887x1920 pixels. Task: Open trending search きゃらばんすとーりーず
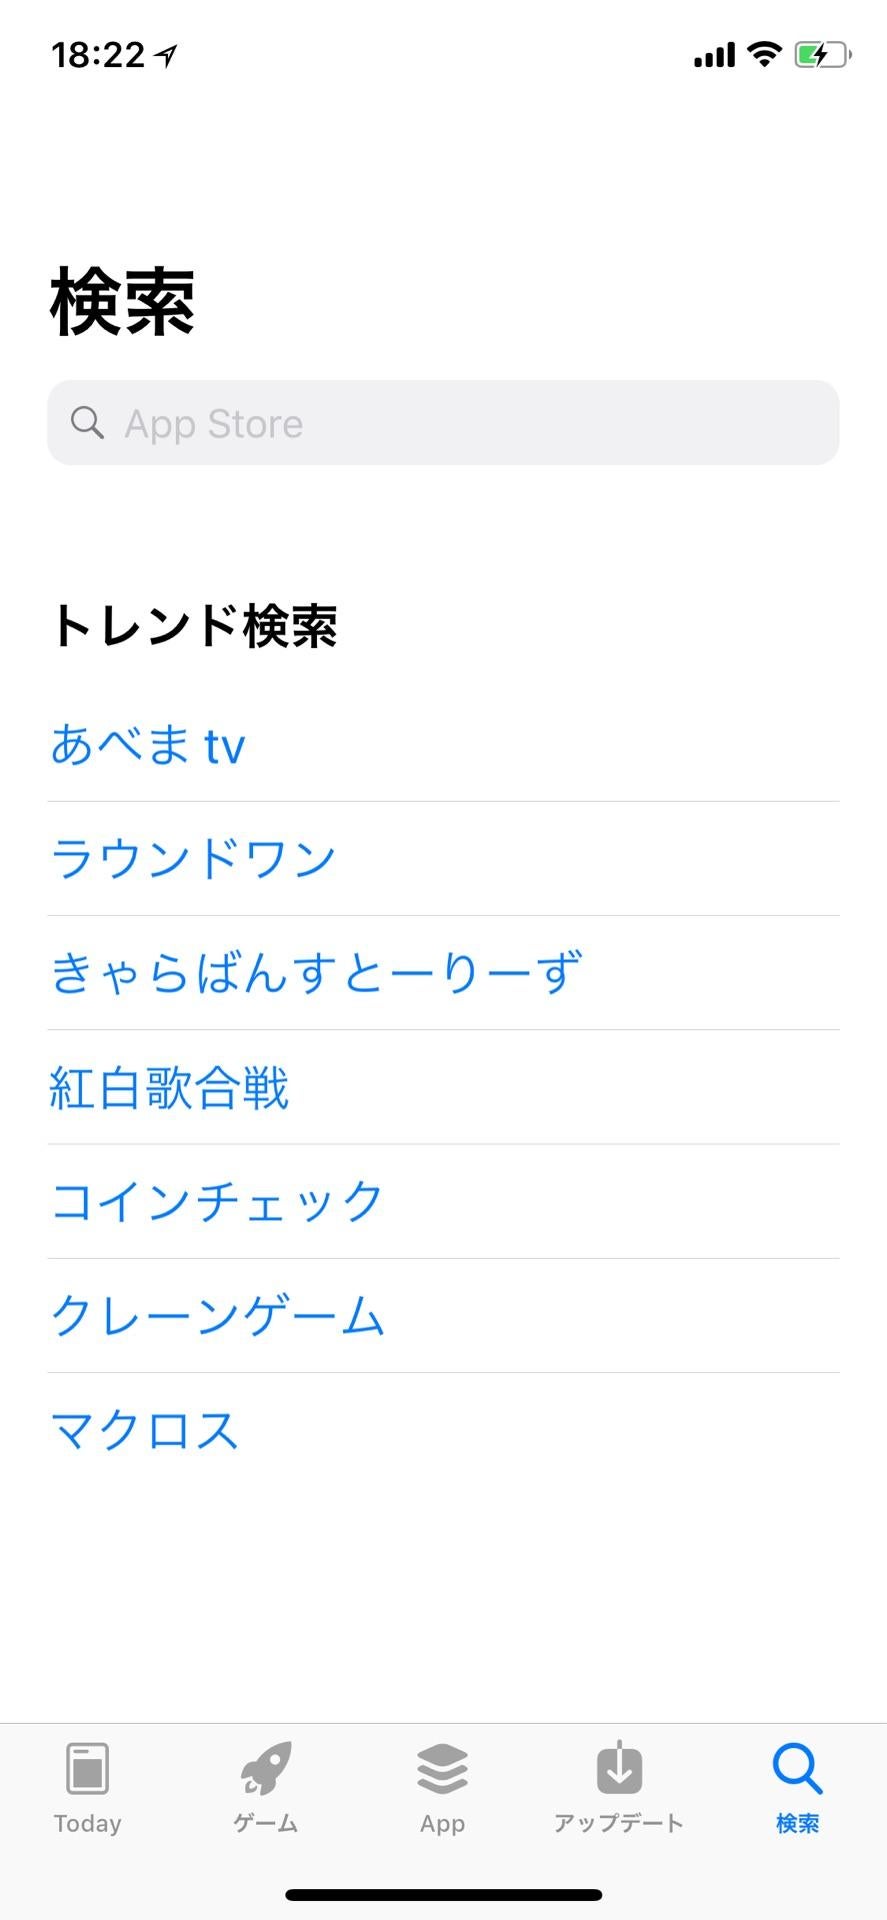pos(316,973)
